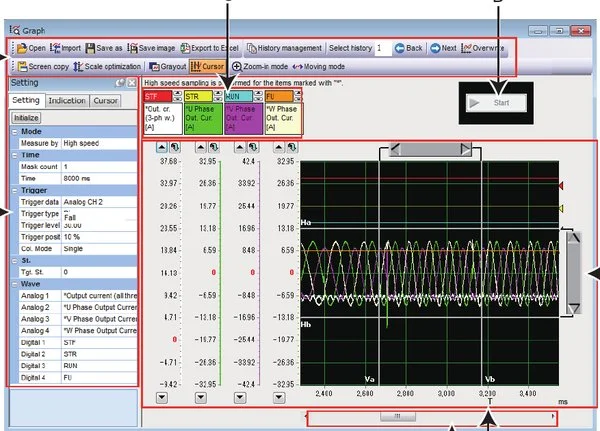Screen dimensions: 600x431
Task: Select the Digital 1 STF row
Action: [78, 343]
